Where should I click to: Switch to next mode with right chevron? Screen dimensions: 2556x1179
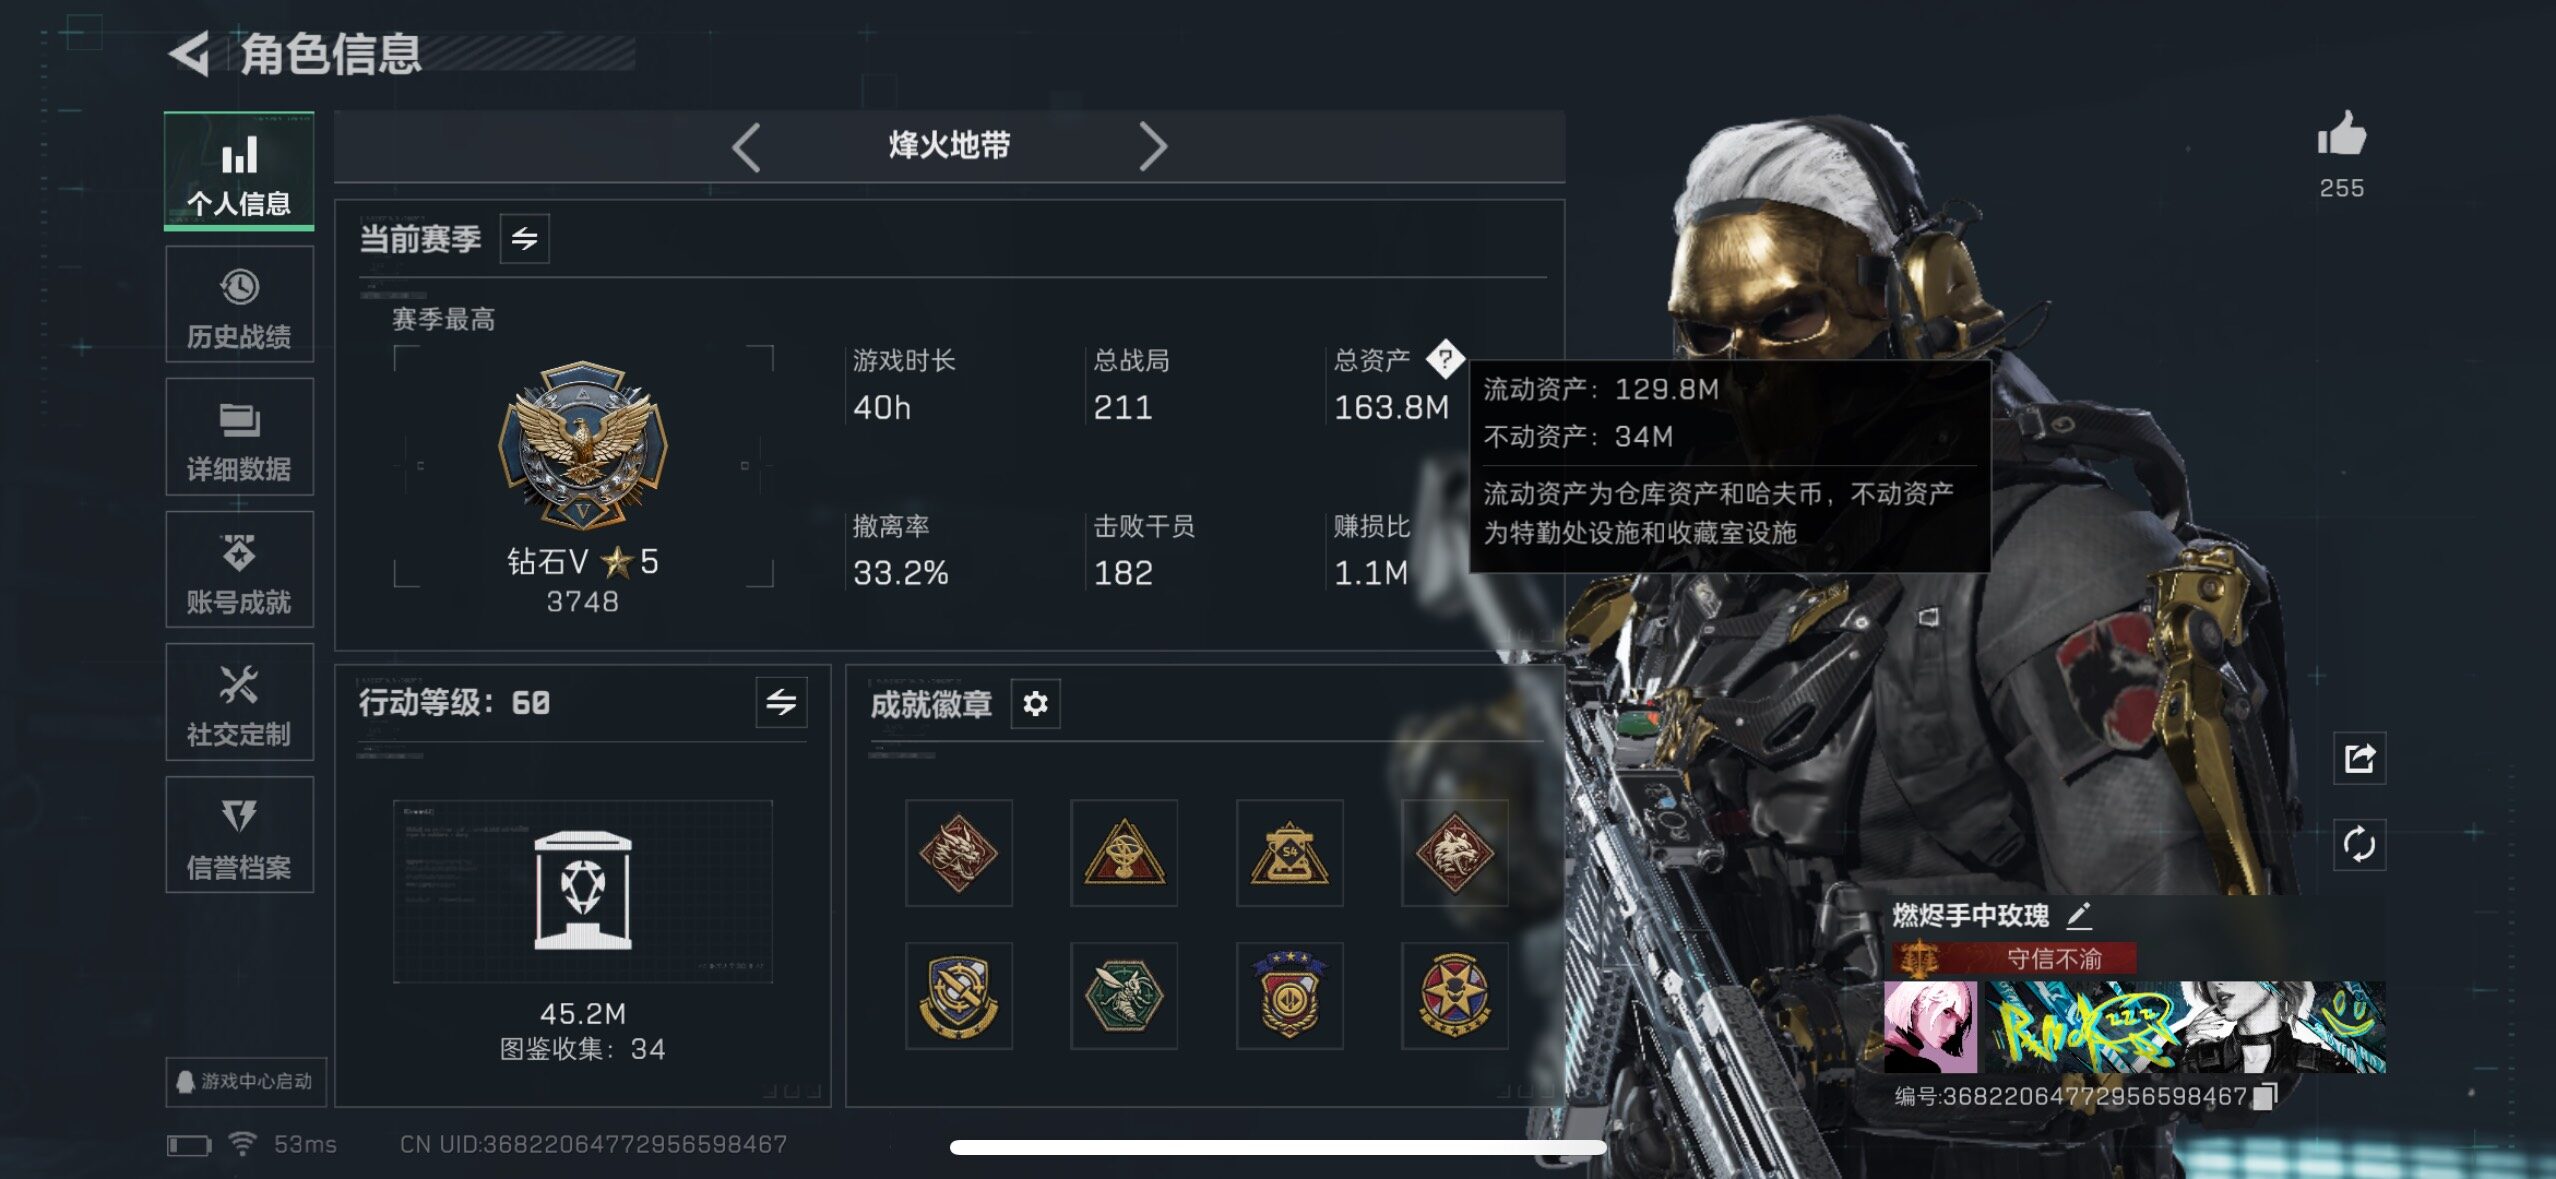[x=1153, y=147]
